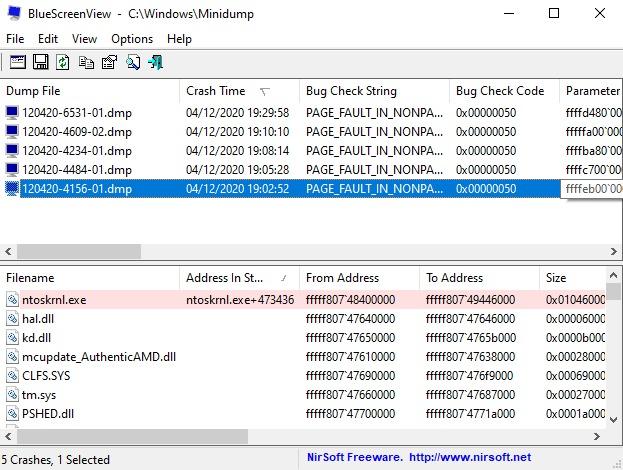The image size is (623, 470).
Task: Click the Exit door toolbar icon
Action: (x=156, y=62)
